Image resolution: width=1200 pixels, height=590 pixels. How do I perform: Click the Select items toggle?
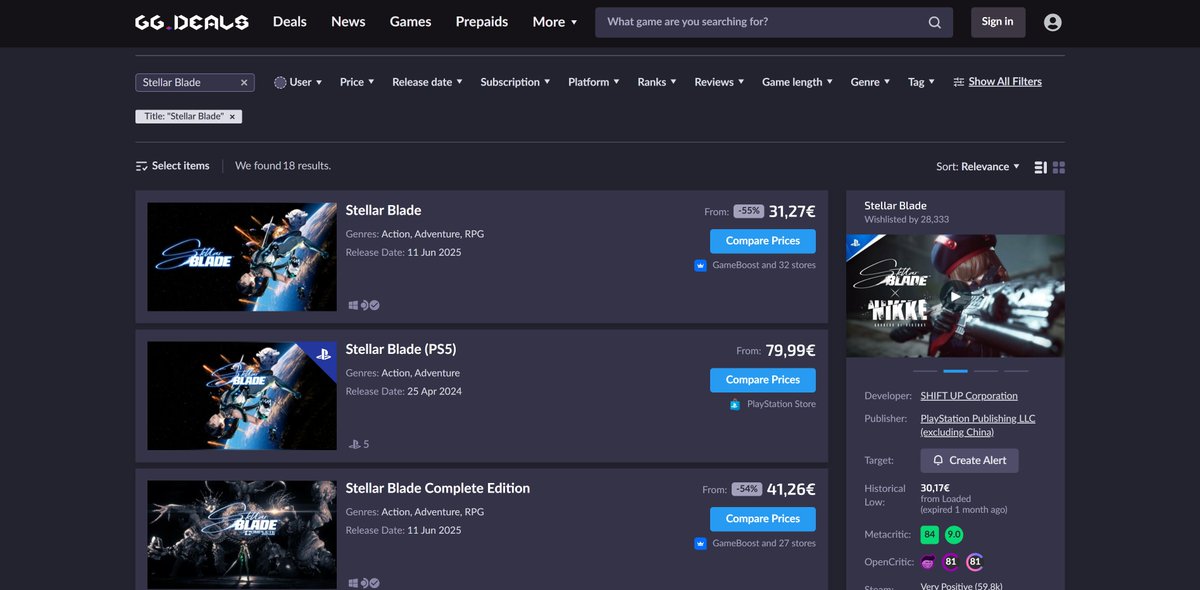[x=173, y=166]
